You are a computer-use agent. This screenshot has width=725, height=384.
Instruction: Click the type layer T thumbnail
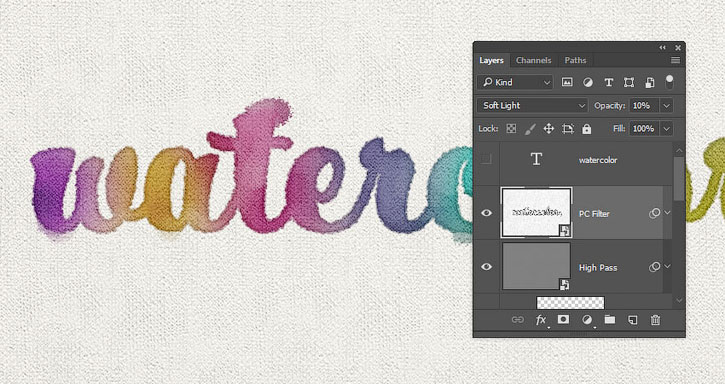point(536,159)
